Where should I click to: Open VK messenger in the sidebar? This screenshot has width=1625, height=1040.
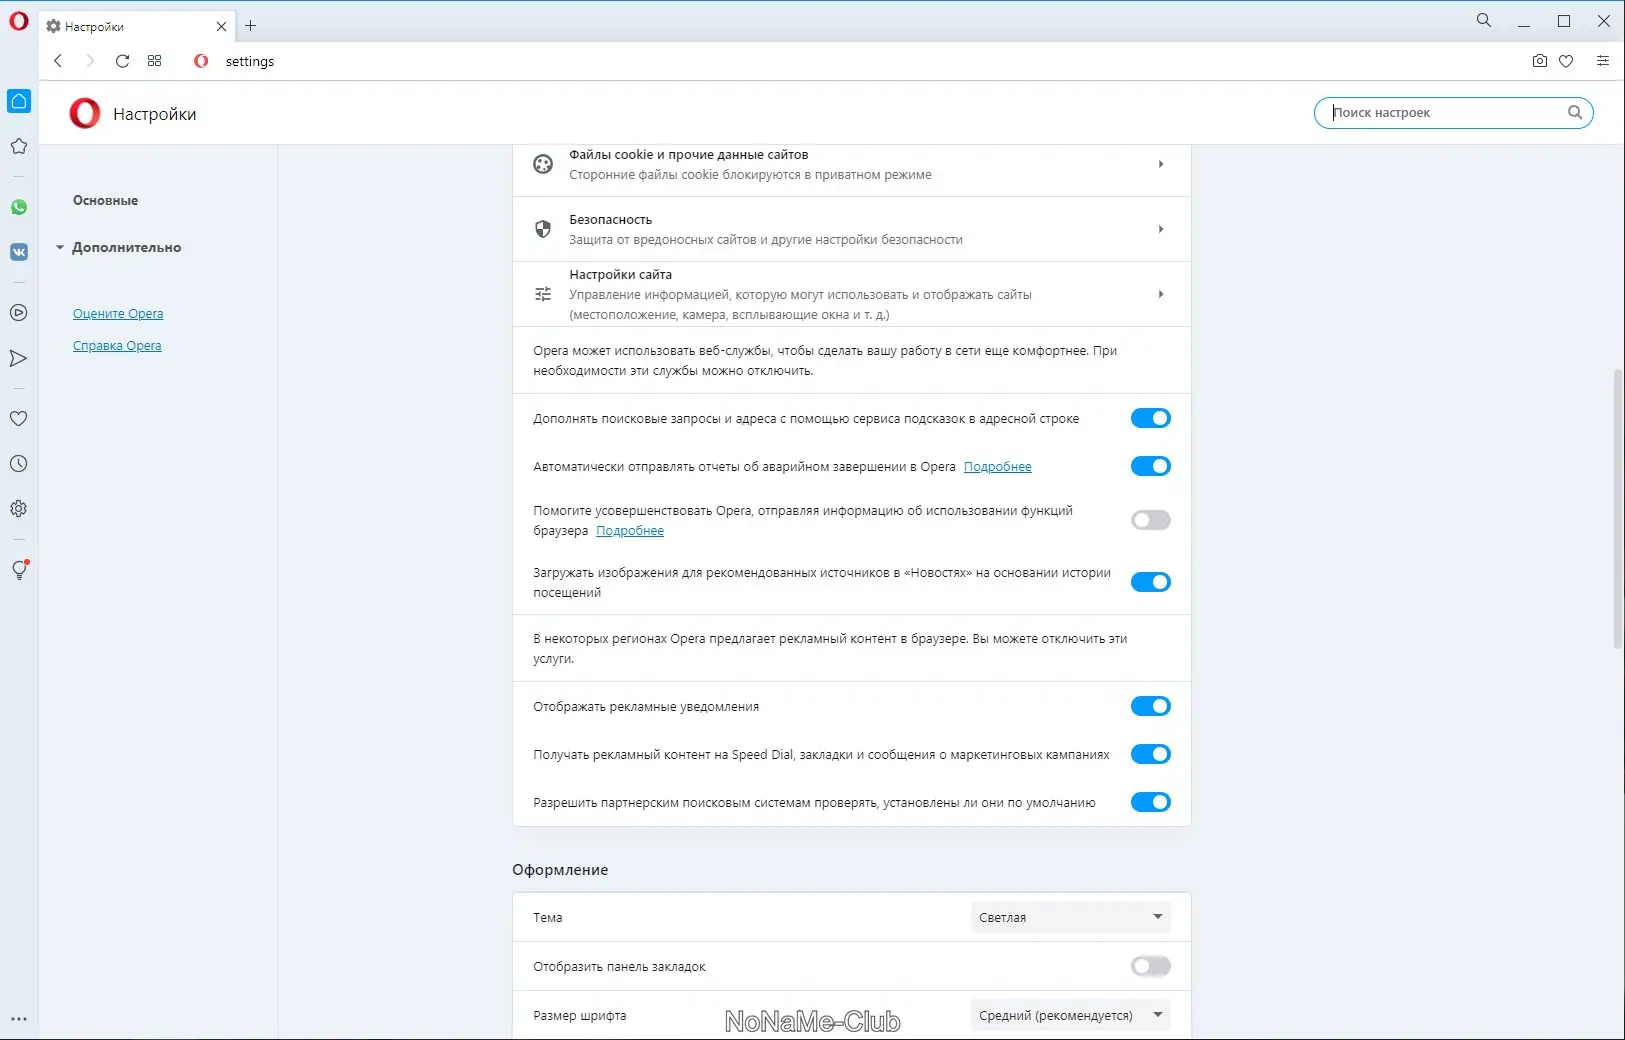pyautogui.click(x=19, y=252)
